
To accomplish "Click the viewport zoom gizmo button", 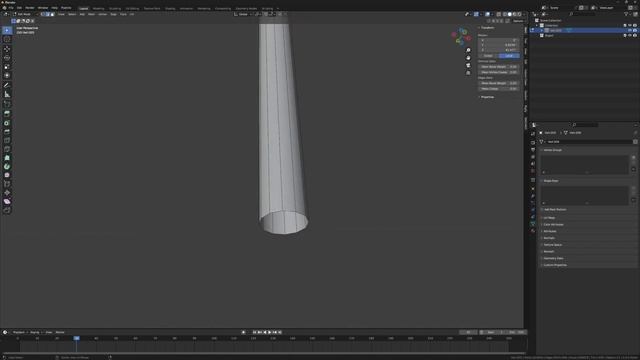I will coord(468,50).
